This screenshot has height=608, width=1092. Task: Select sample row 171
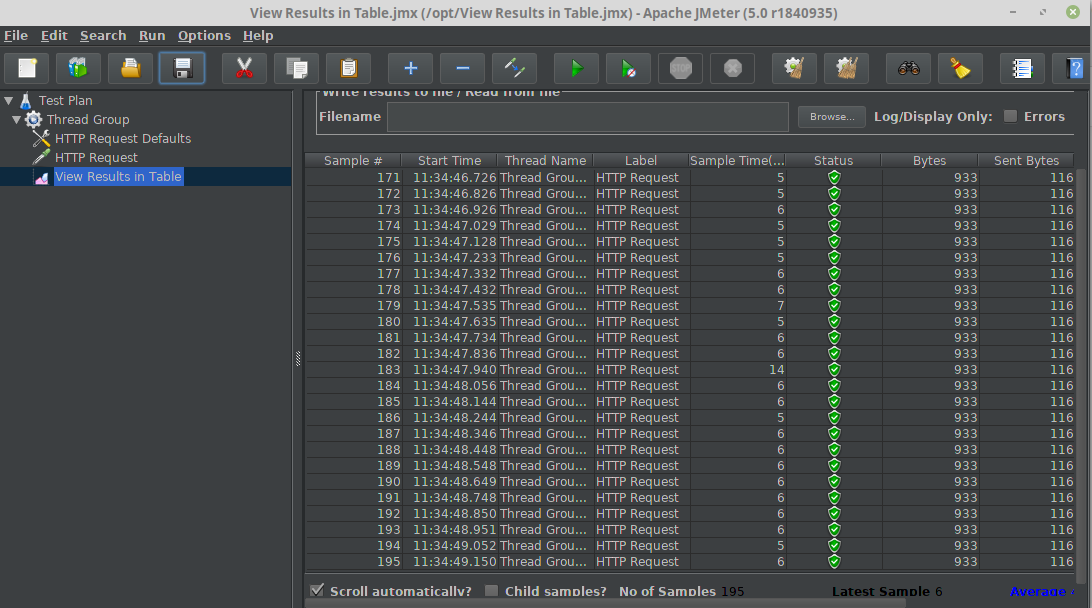pyautogui.click(x=690, y=178)
